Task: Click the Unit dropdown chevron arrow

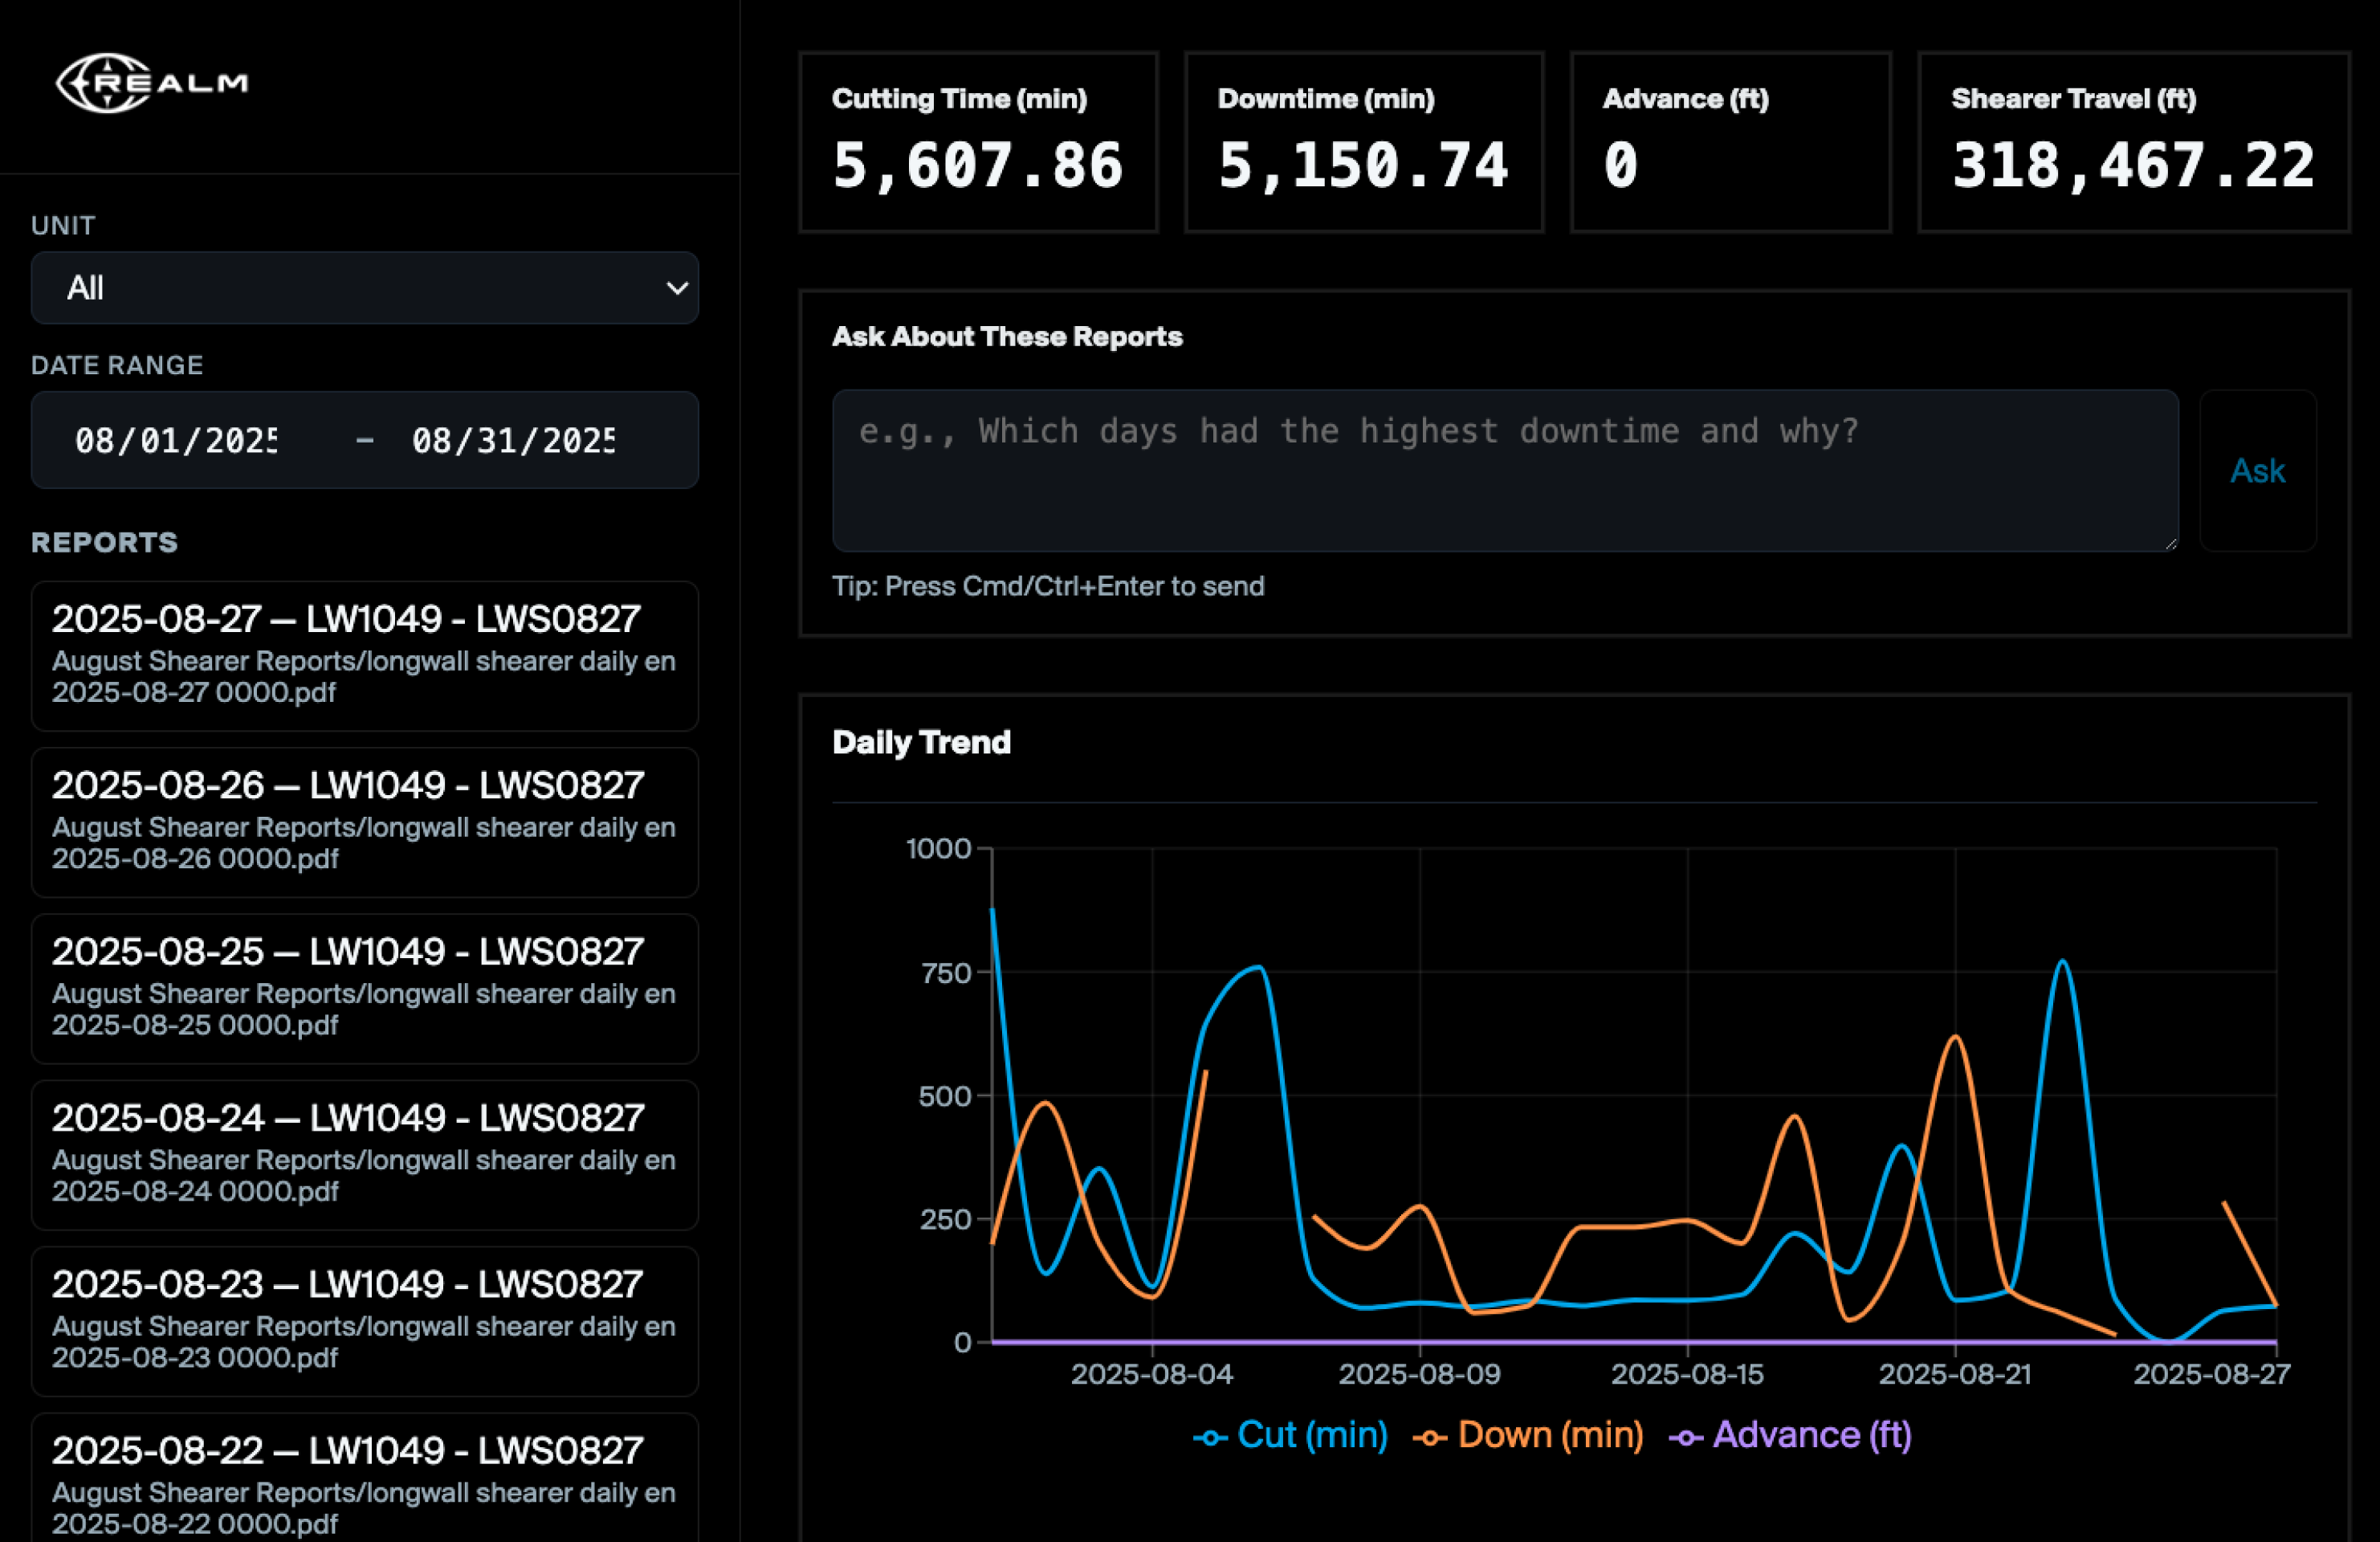Action: (677, 288)
